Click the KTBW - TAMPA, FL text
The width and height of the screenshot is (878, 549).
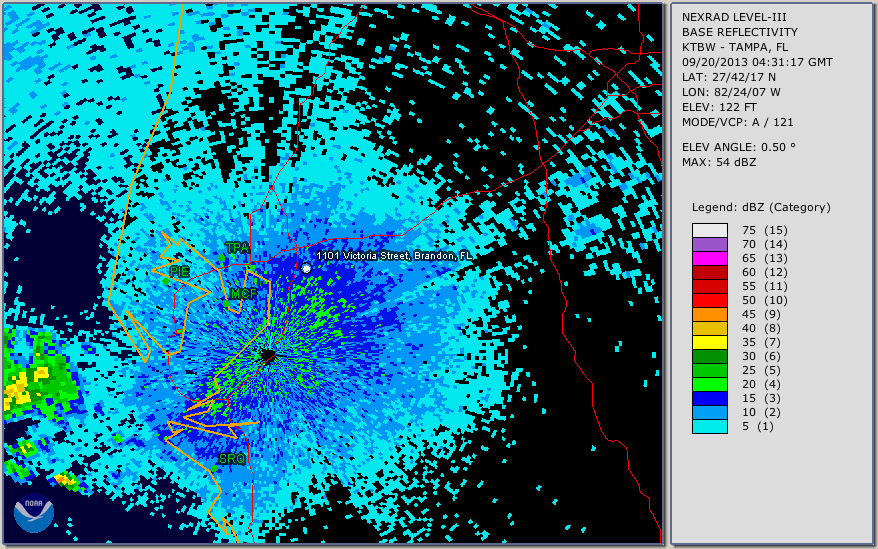click(x=735, y=47)
